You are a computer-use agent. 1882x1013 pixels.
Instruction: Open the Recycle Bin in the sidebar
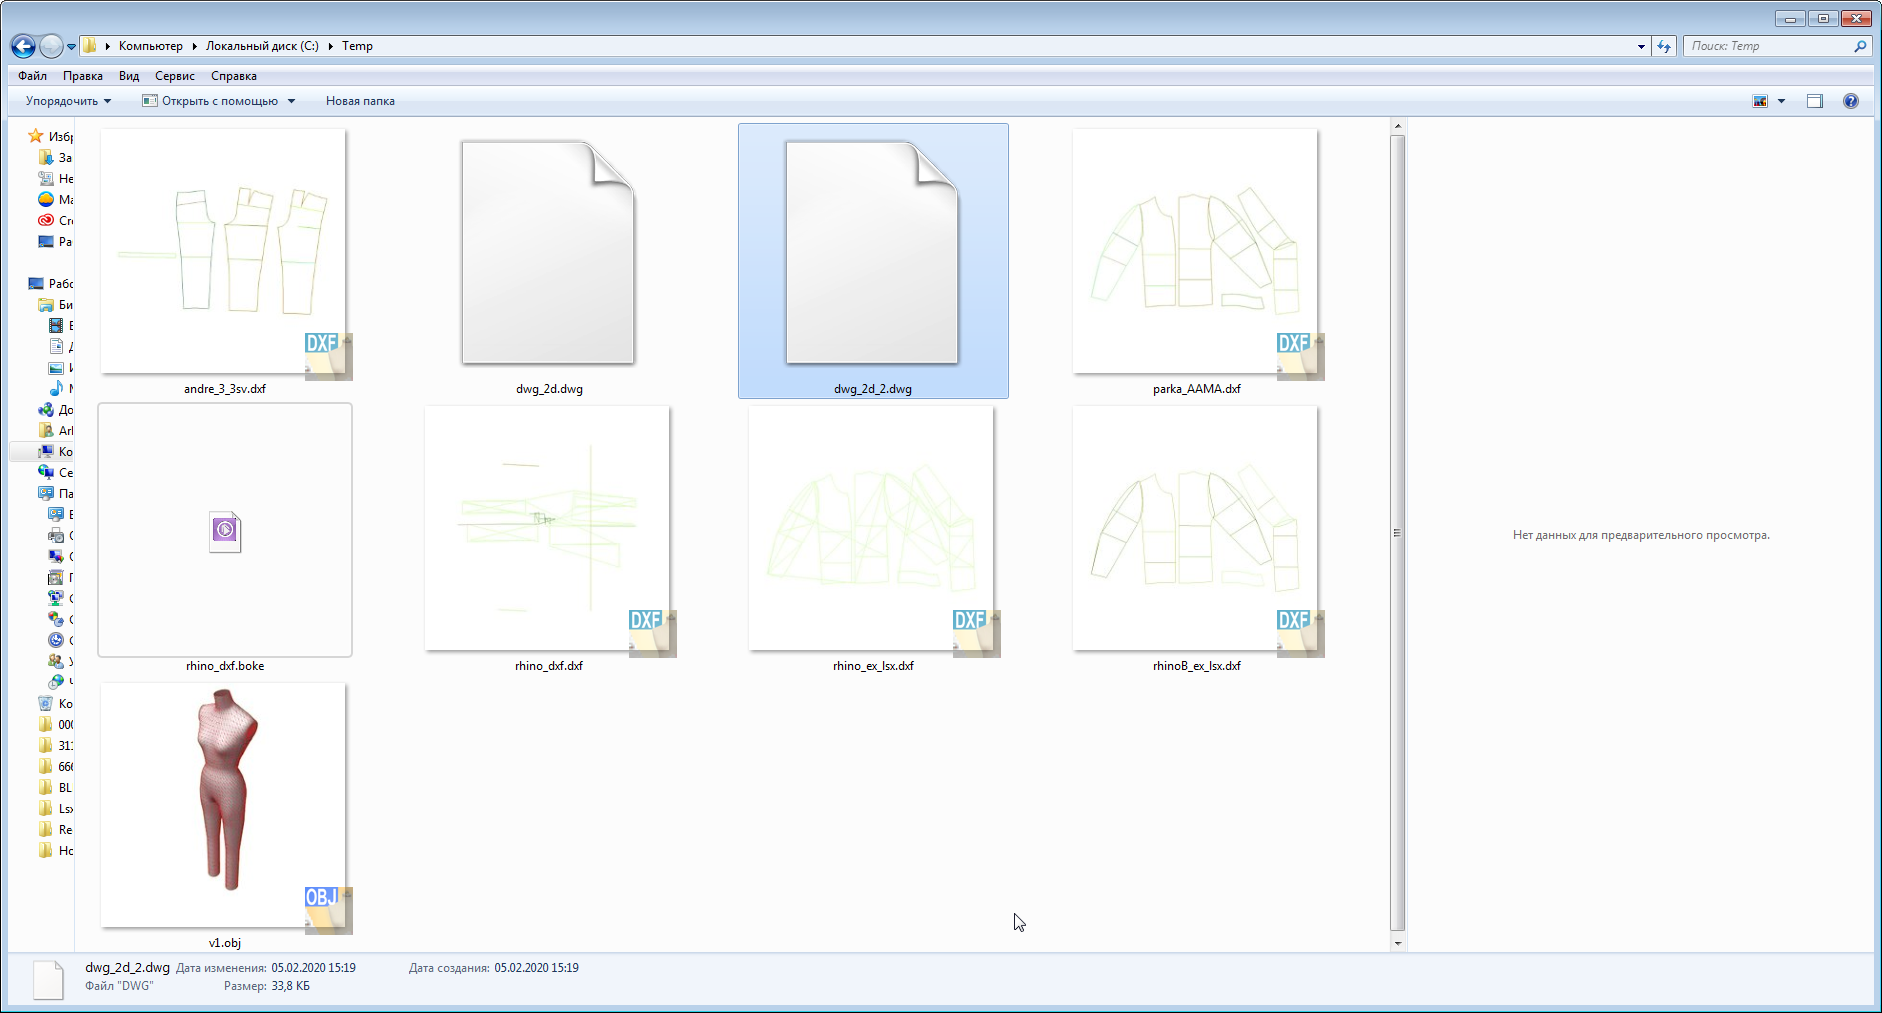pyautogui.click(x=46, y=703)
